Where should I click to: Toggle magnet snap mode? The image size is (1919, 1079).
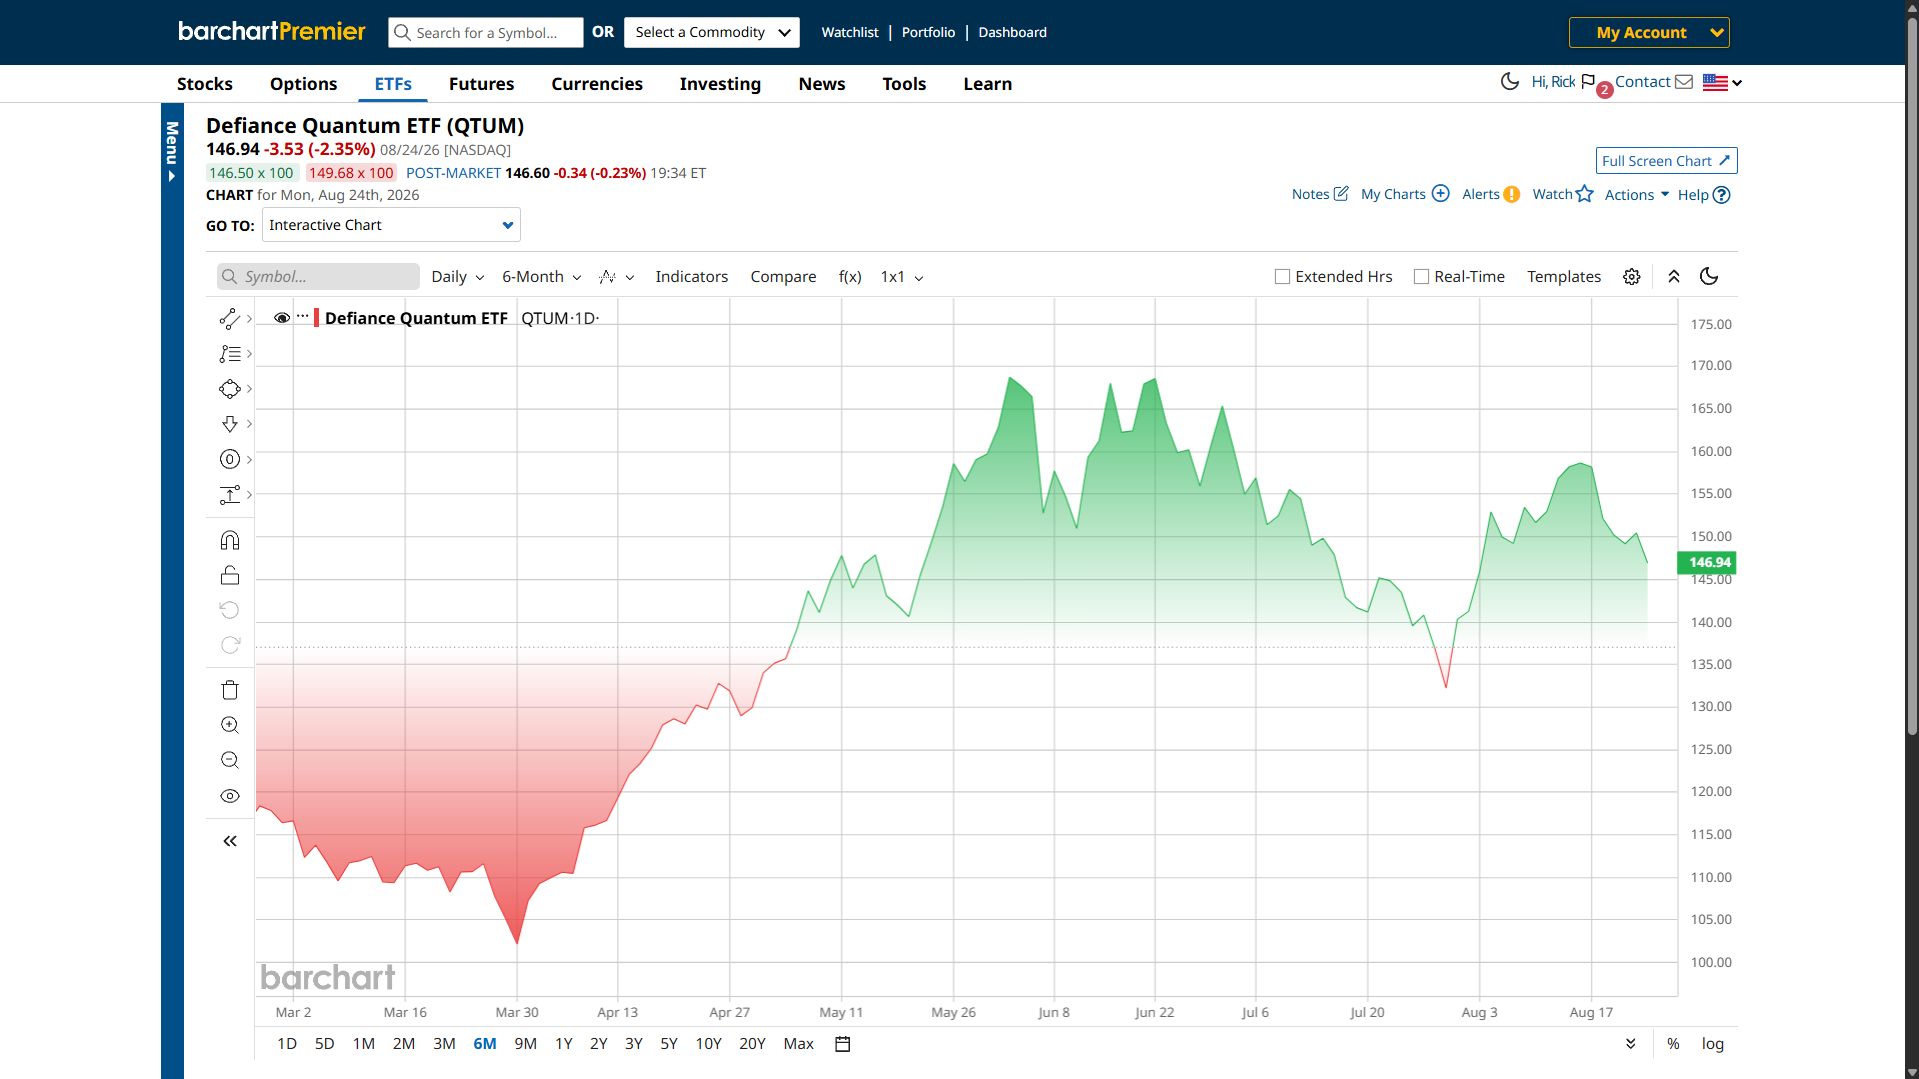pos(229,541)
